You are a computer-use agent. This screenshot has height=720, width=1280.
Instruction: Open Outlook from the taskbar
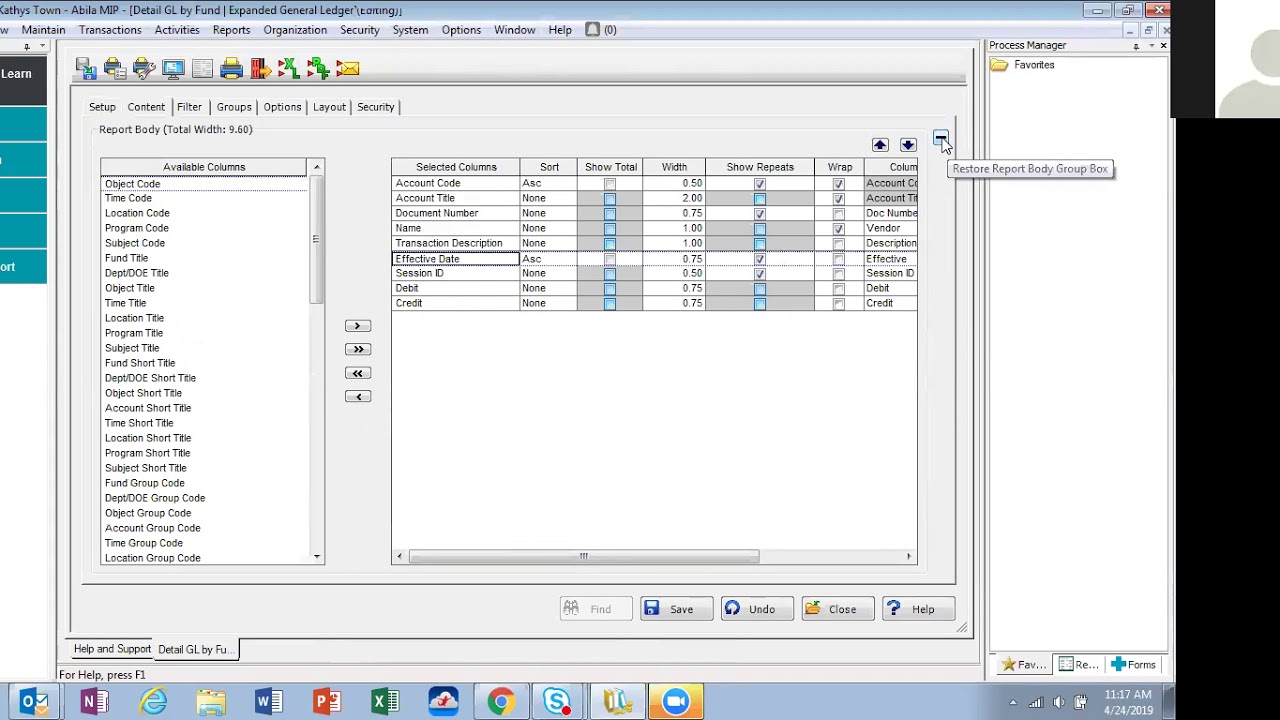tap(35, 702)
